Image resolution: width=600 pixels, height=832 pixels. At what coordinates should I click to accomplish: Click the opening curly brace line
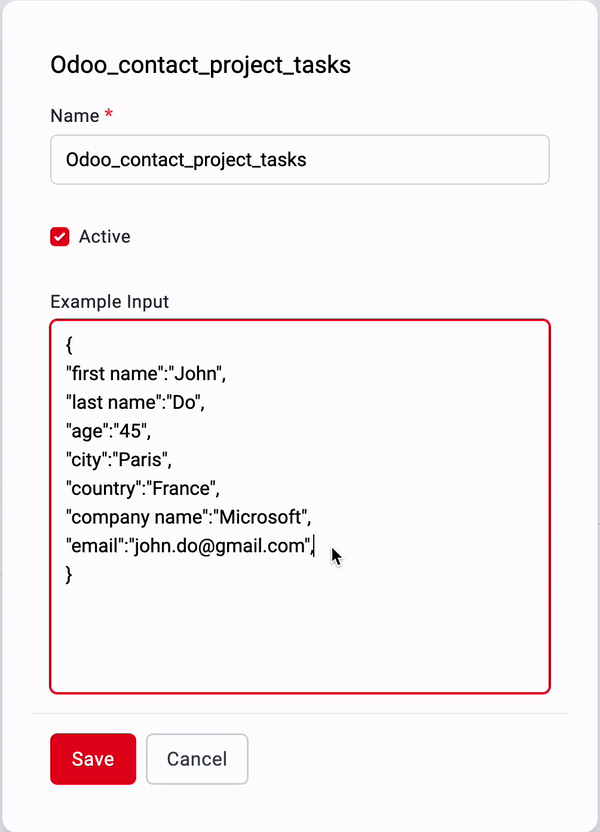[69, 345]
